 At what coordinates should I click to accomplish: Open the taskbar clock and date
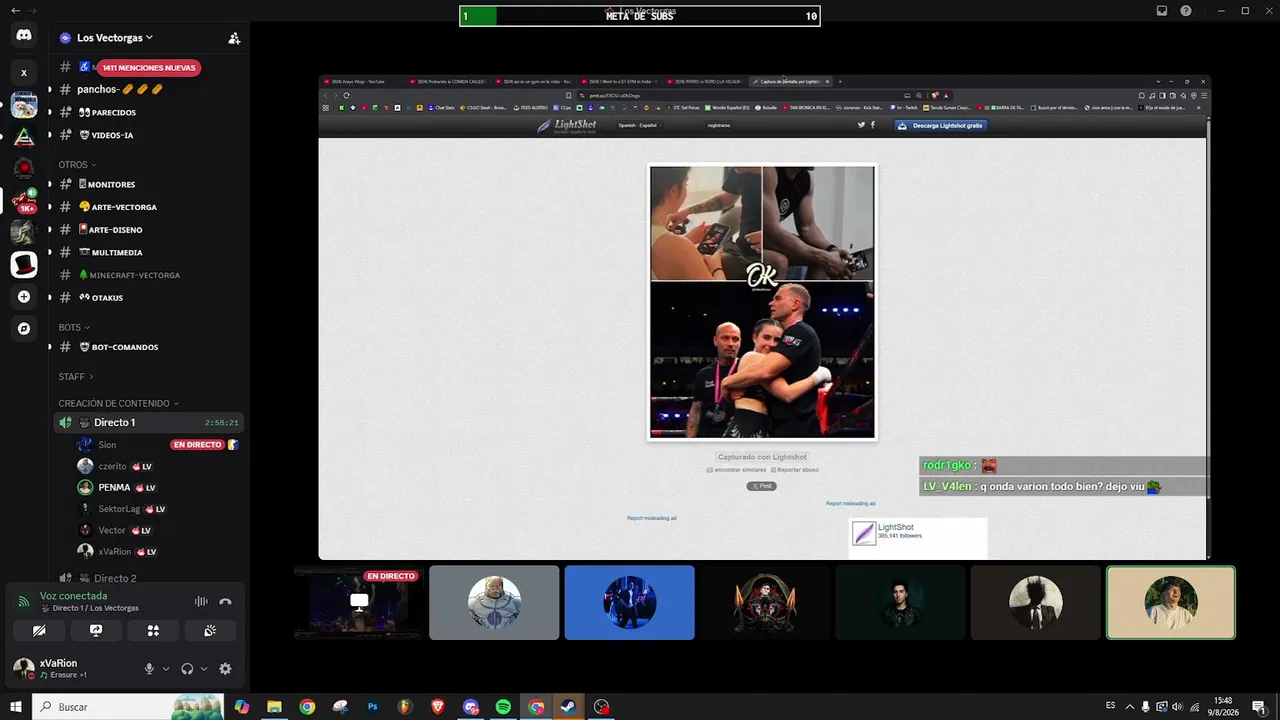(1225, 706)
